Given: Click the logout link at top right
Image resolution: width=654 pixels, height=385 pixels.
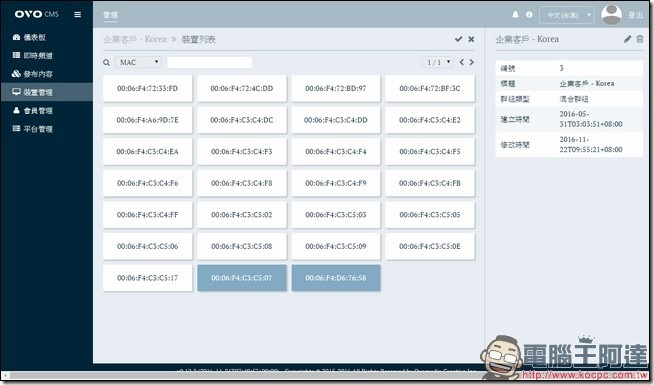Looking at the screenshot, I should pos(636,15).
